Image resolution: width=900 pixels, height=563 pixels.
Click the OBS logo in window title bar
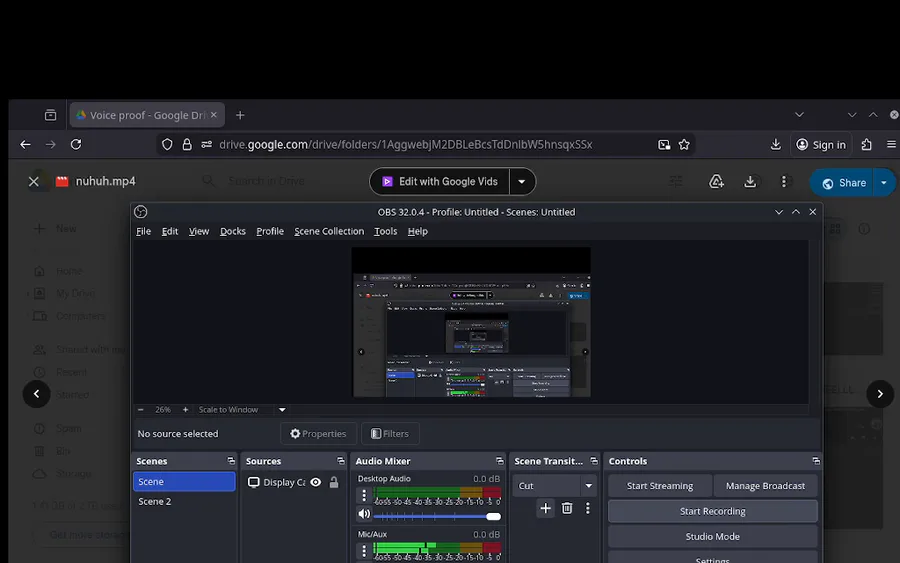(141, 212)
